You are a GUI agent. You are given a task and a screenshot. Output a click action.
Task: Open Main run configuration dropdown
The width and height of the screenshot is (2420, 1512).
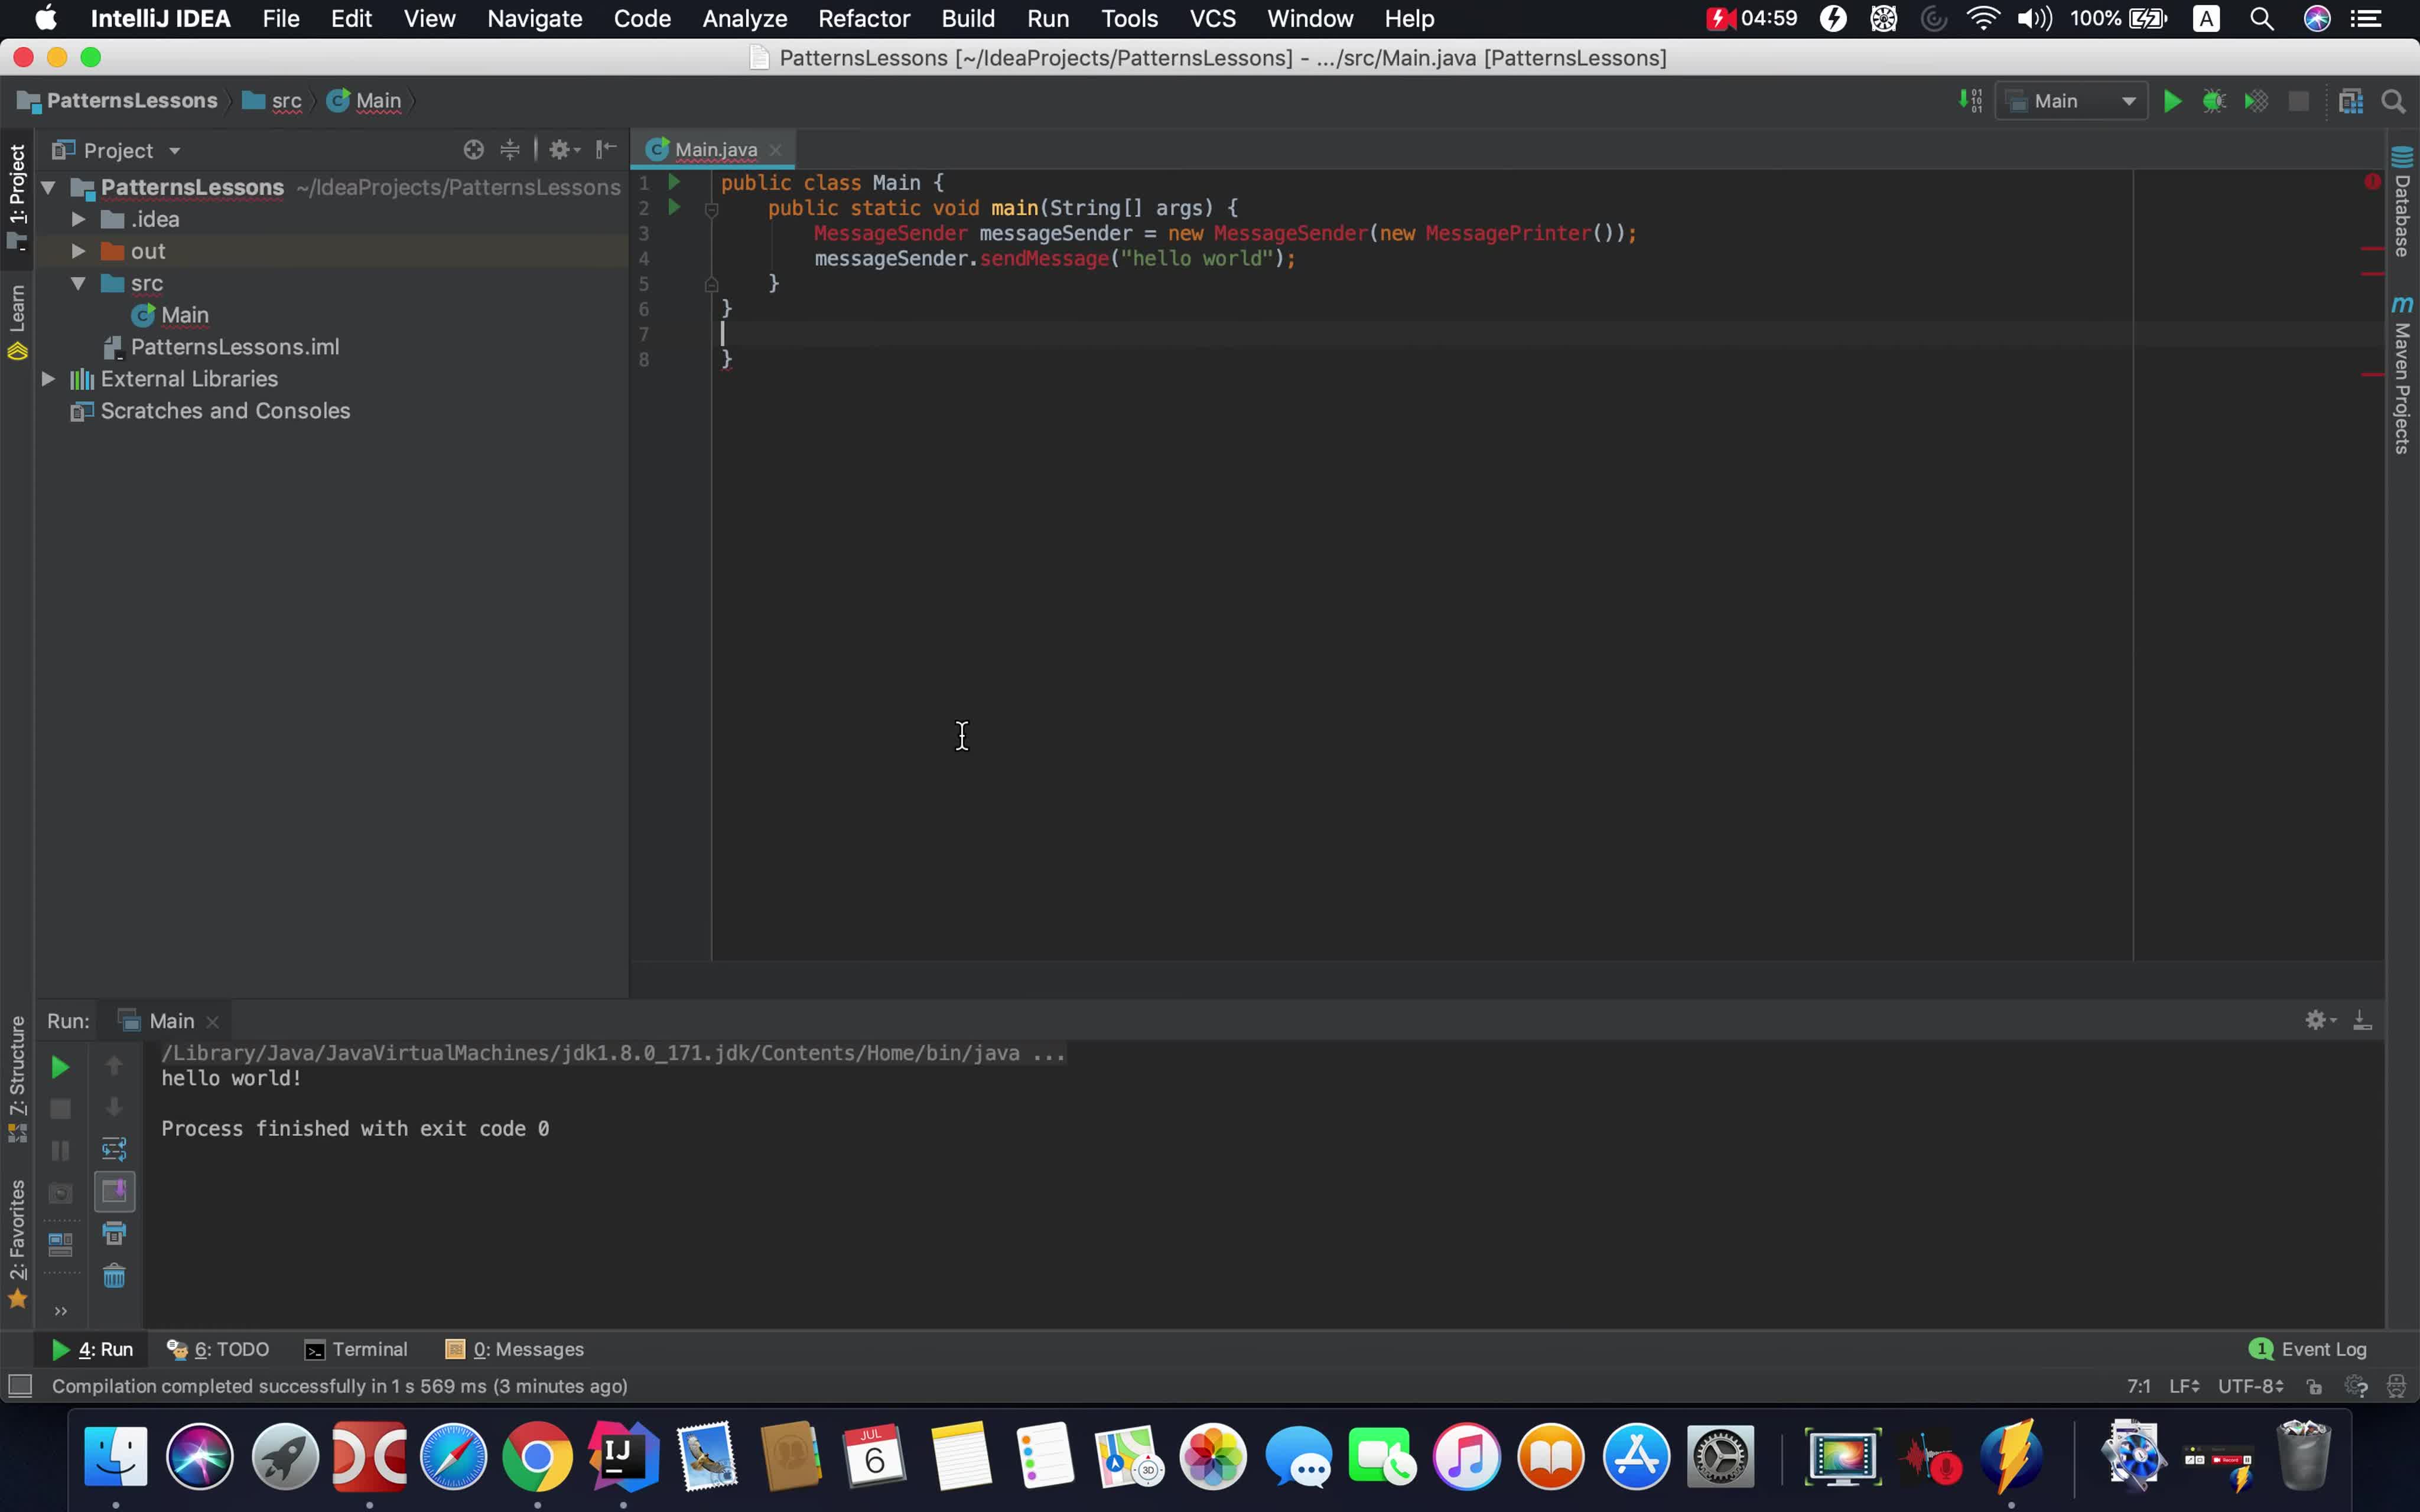coord(2070,101)
